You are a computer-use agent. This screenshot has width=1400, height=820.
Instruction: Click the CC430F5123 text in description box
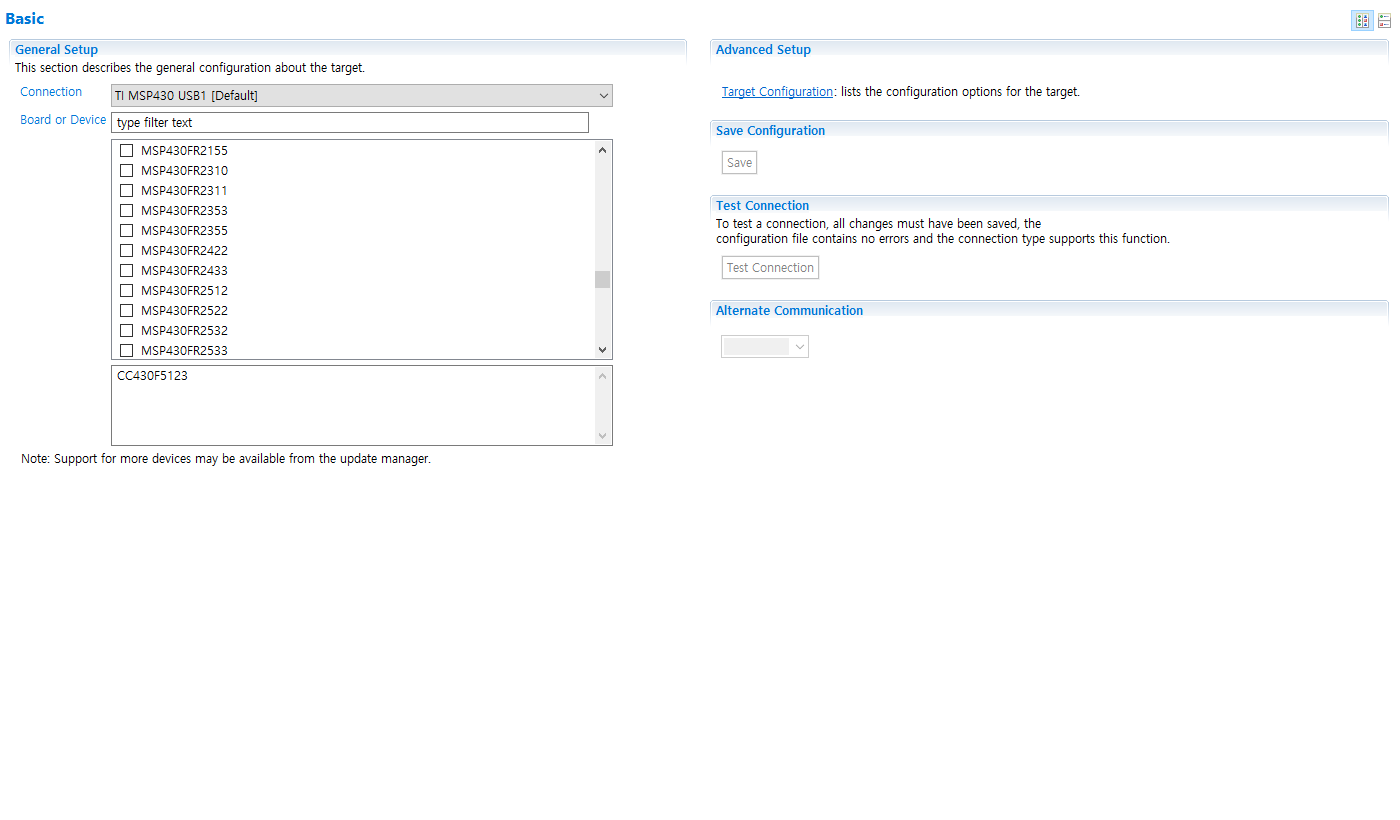click(152, 377)
